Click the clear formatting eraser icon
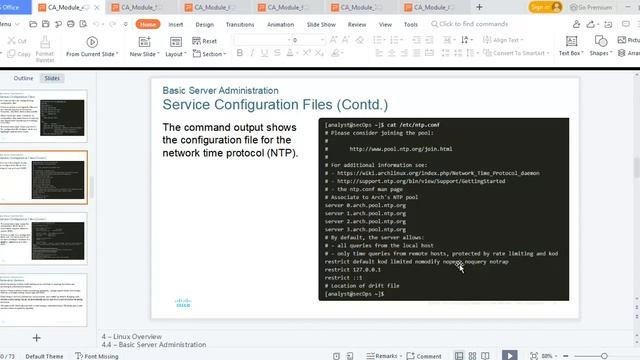Screen dimensions: 640x360 360,40
